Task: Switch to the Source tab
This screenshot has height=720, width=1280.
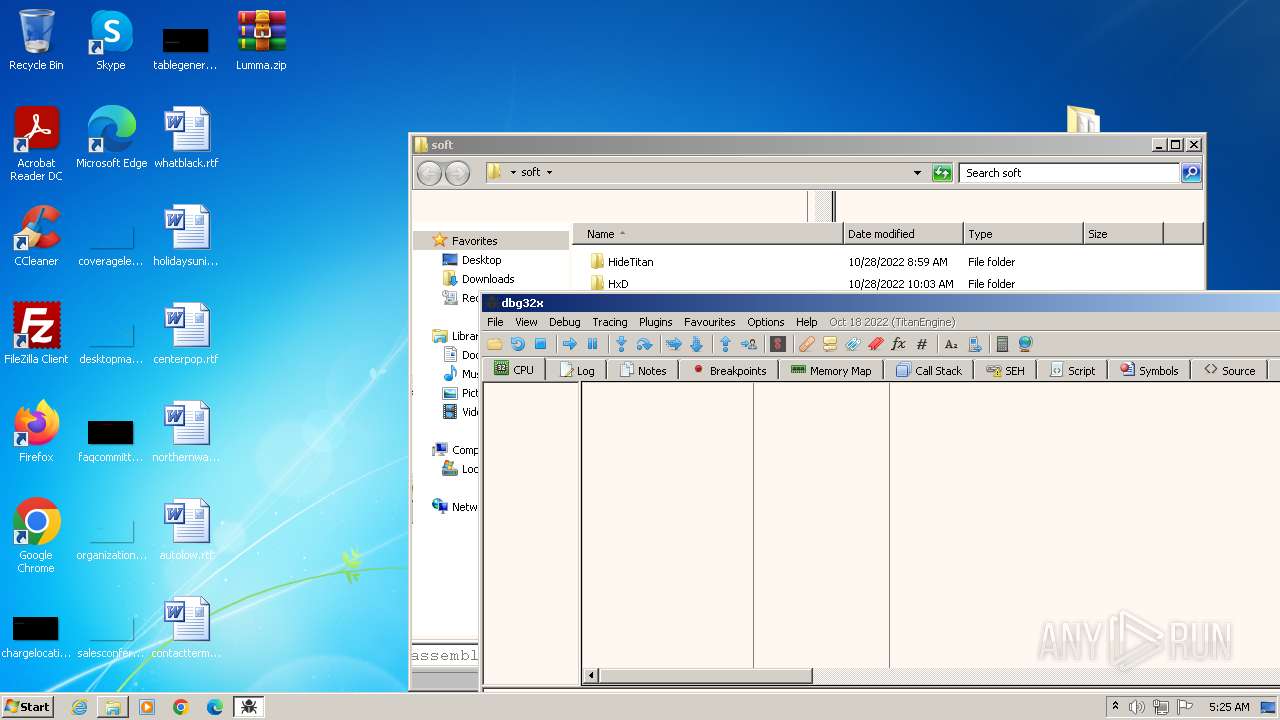Action: (x=1230, y=370)
